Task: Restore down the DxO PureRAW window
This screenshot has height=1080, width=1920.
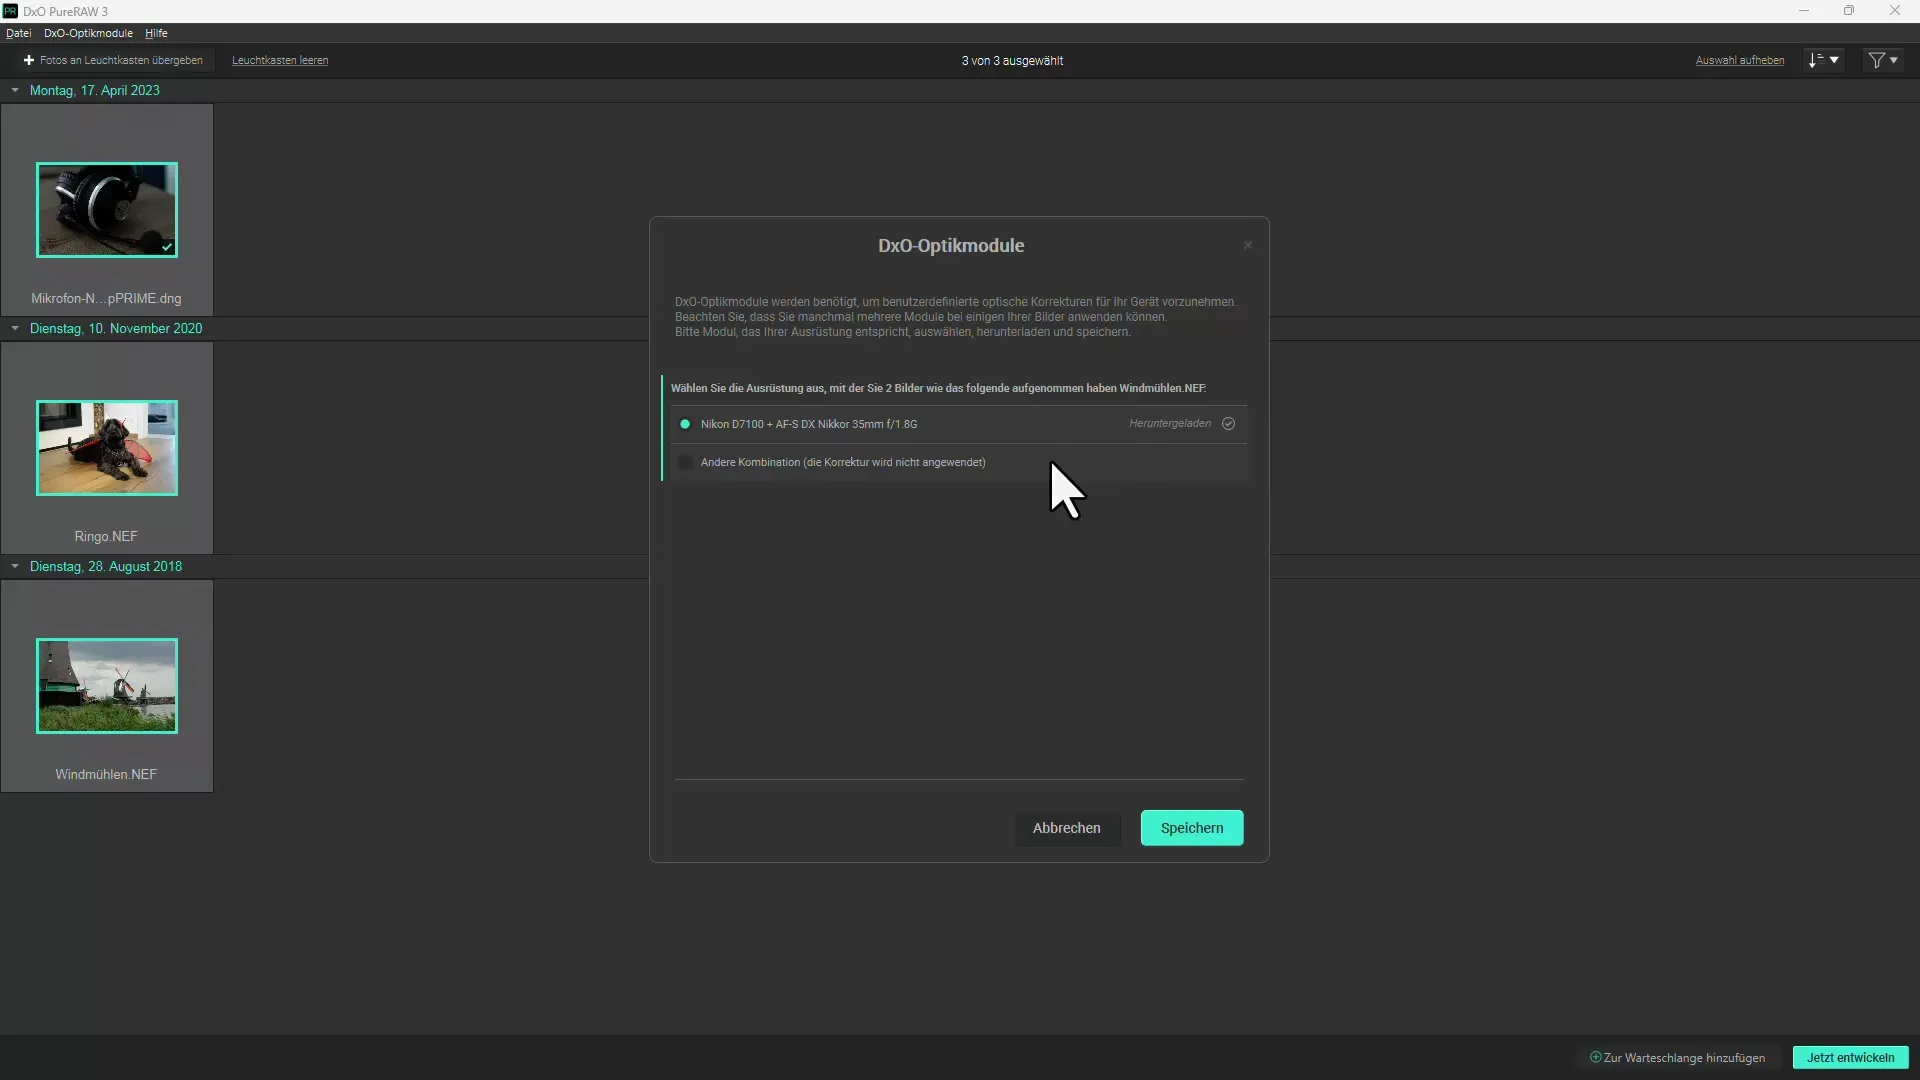Action: pos(1849,11)
